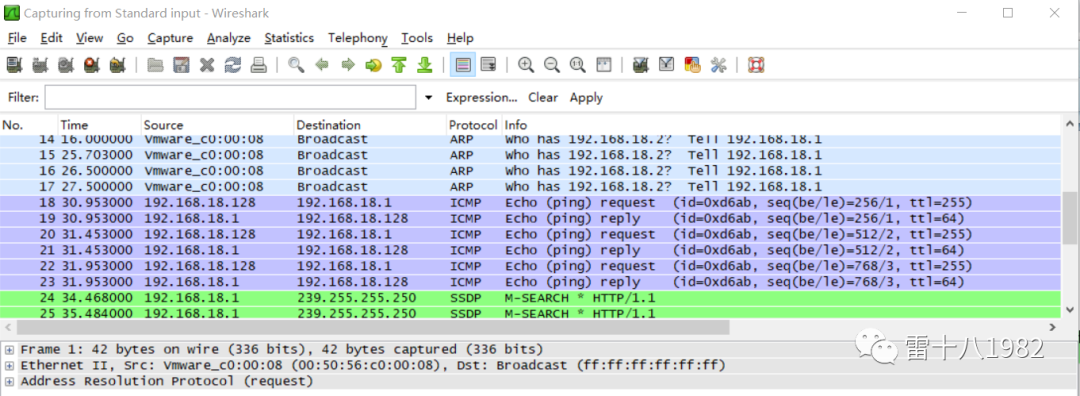Image resolution: width=1080 pixels, height=396 pixels.
Task: Sort by the Time column header
Action: [x=99, y=125]
